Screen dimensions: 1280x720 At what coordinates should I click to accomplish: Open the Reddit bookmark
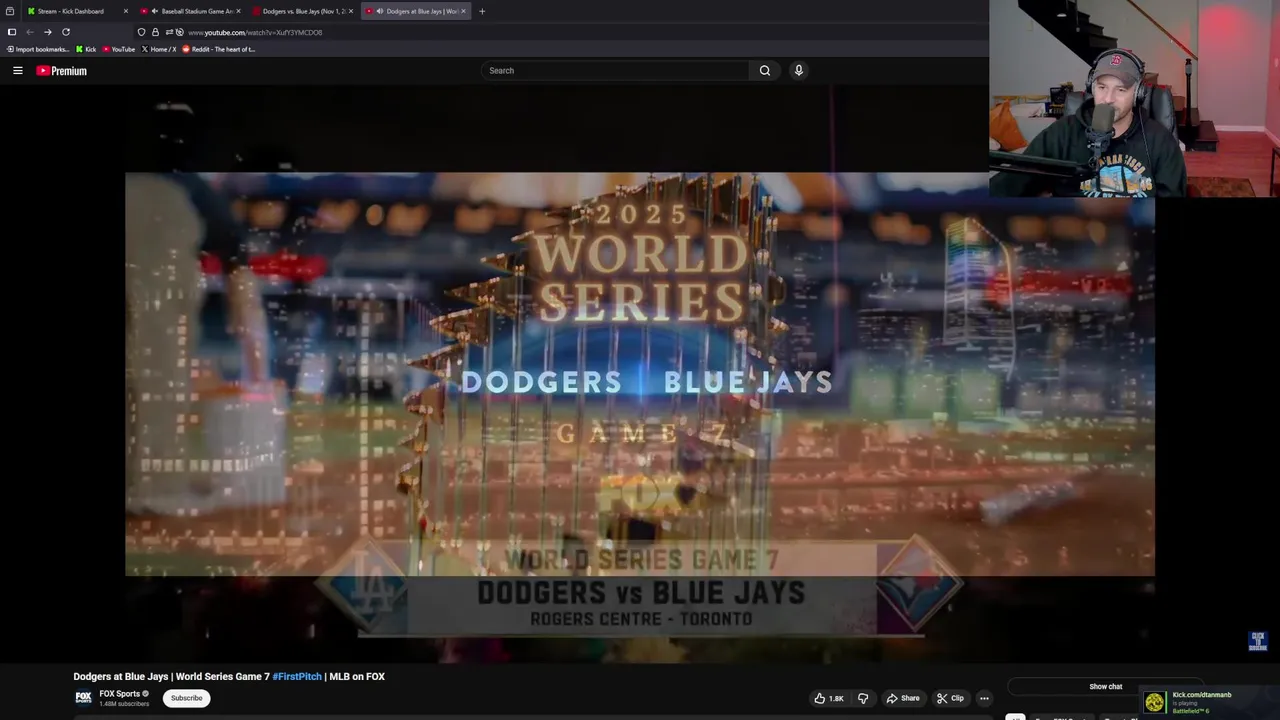pos(218,49)
